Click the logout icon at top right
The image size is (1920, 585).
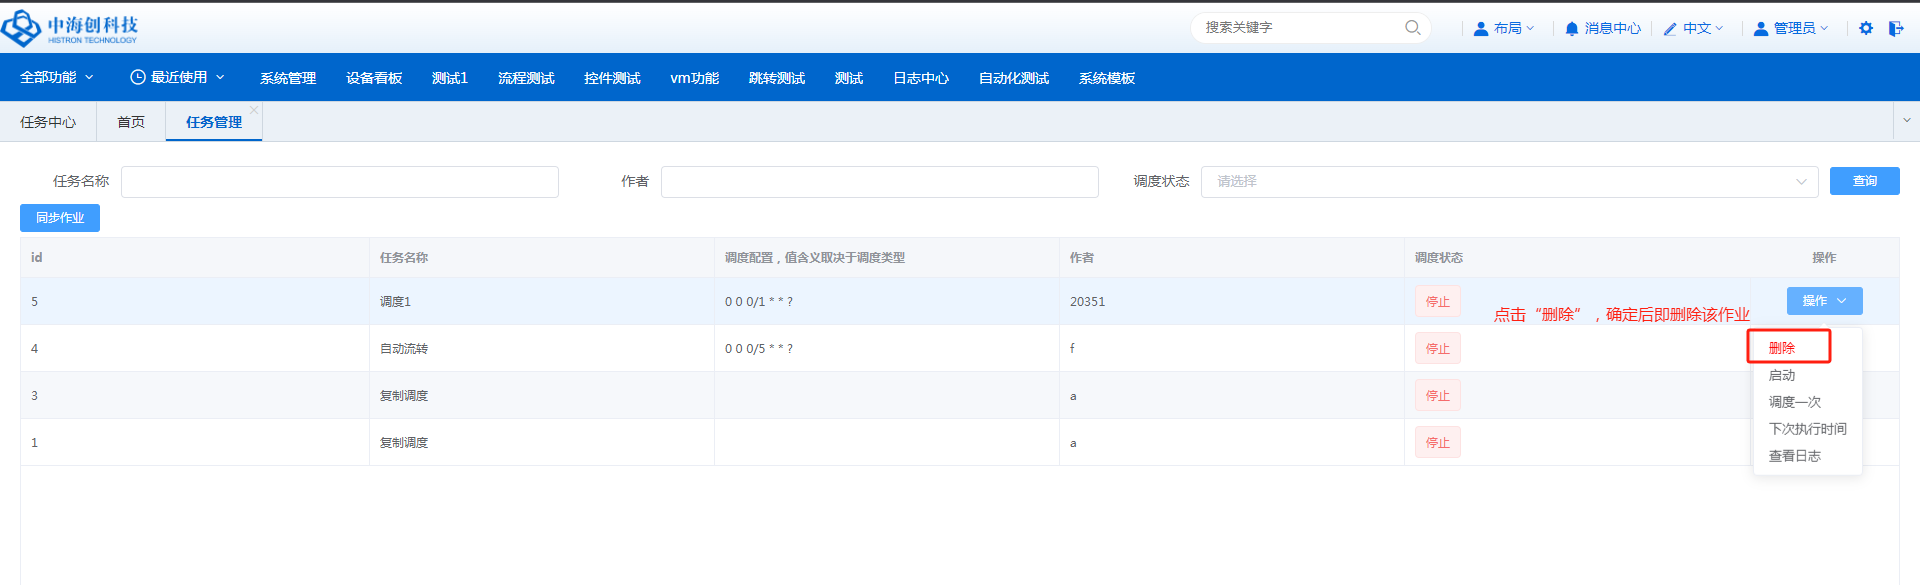pos(1896,28)
